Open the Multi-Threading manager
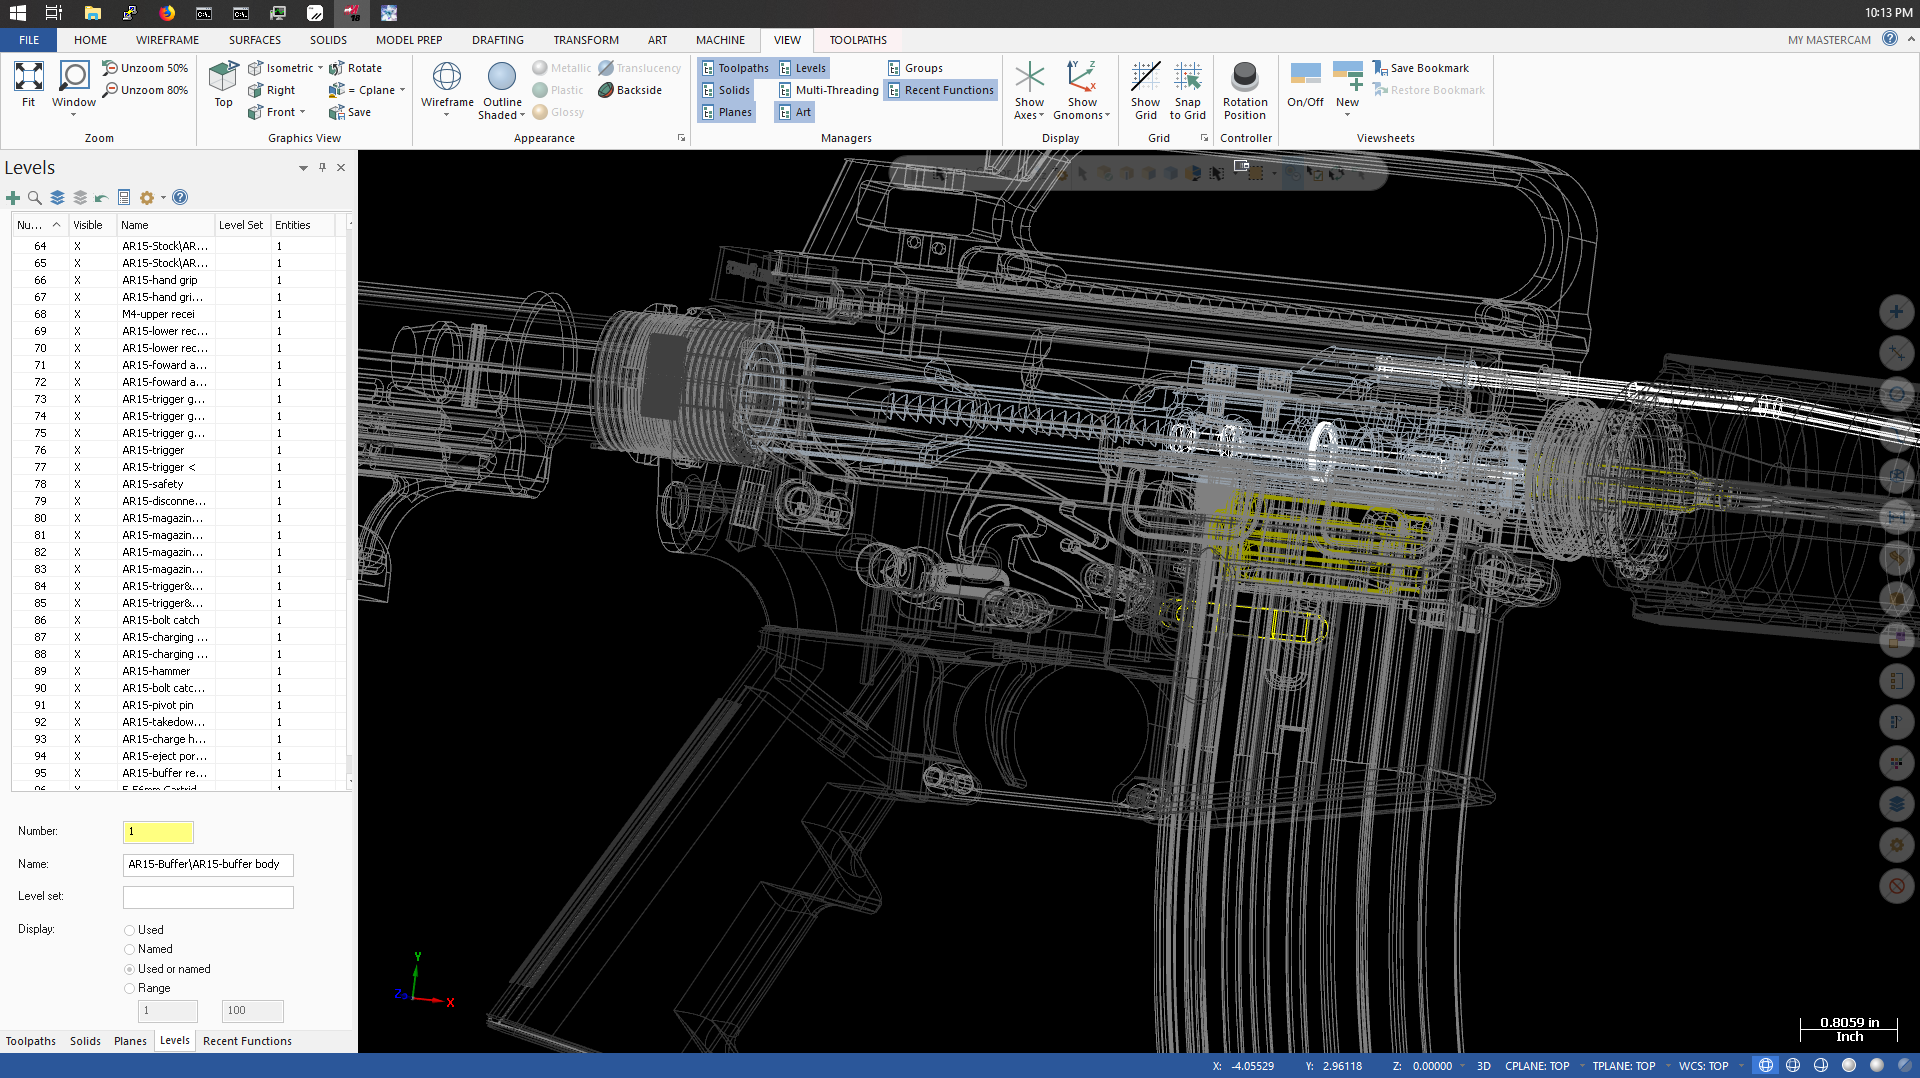This screenshot has width=1920, height=1078. pos(829,90)
